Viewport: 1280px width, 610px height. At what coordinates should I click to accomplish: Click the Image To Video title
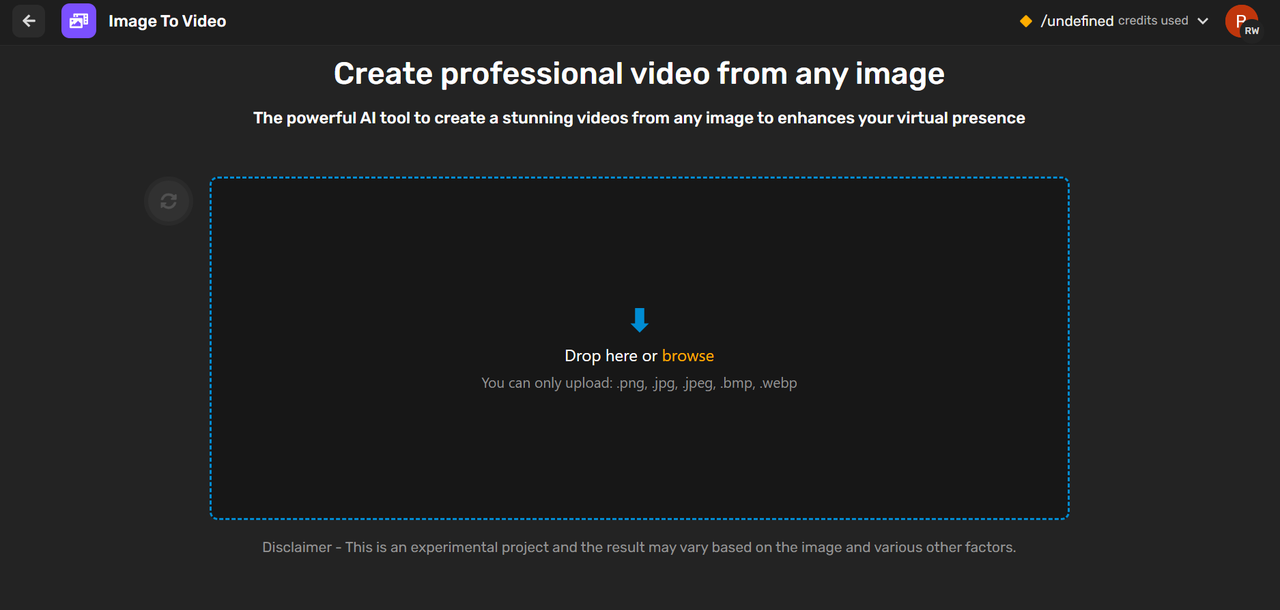pyautogui.click(x=167, y=21)
